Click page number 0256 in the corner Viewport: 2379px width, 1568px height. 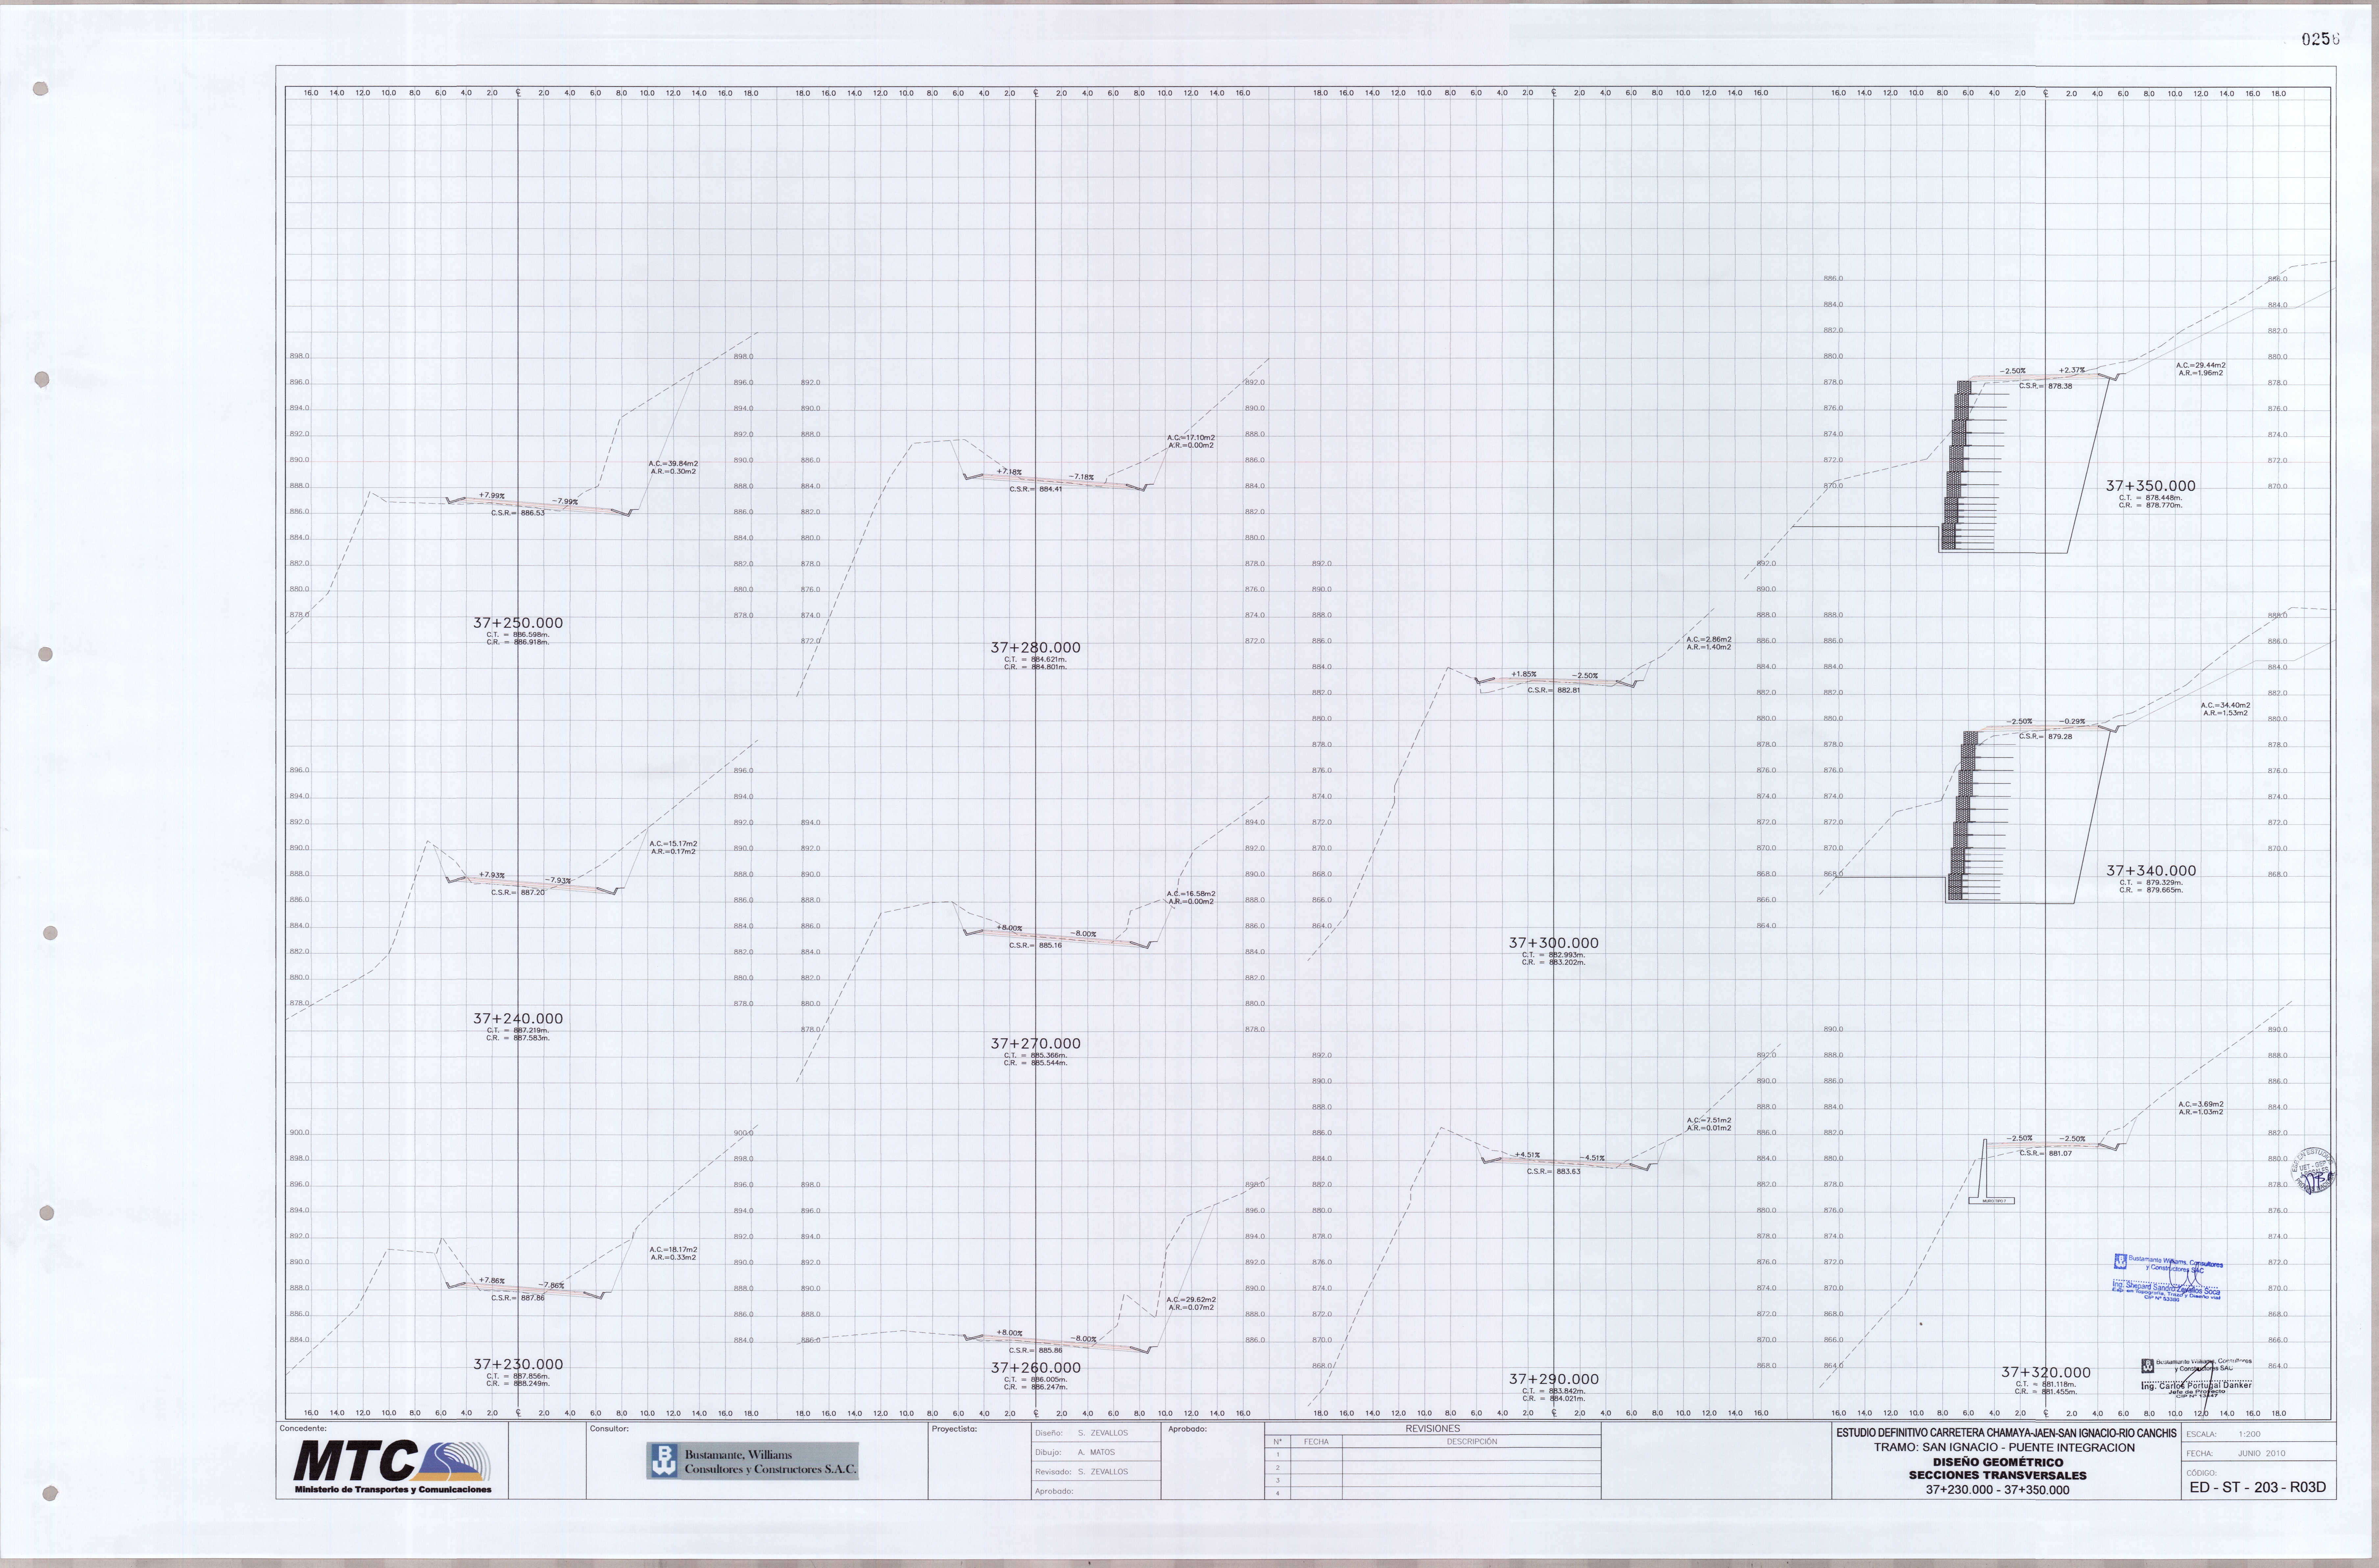pyautogui.click(x=2320, y=39)
